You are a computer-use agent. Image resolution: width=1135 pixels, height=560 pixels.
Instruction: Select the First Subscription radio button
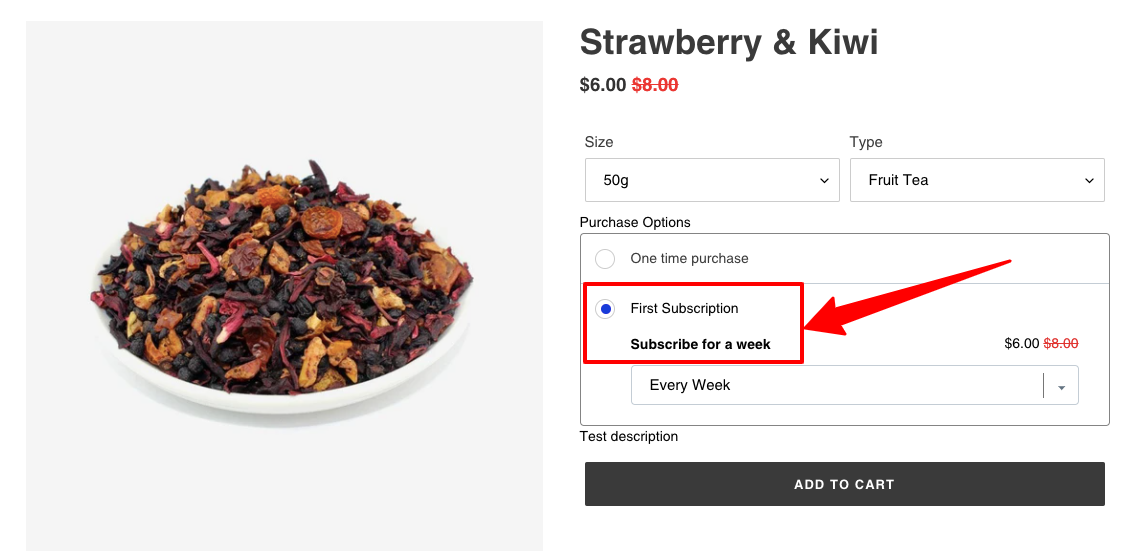605,310
